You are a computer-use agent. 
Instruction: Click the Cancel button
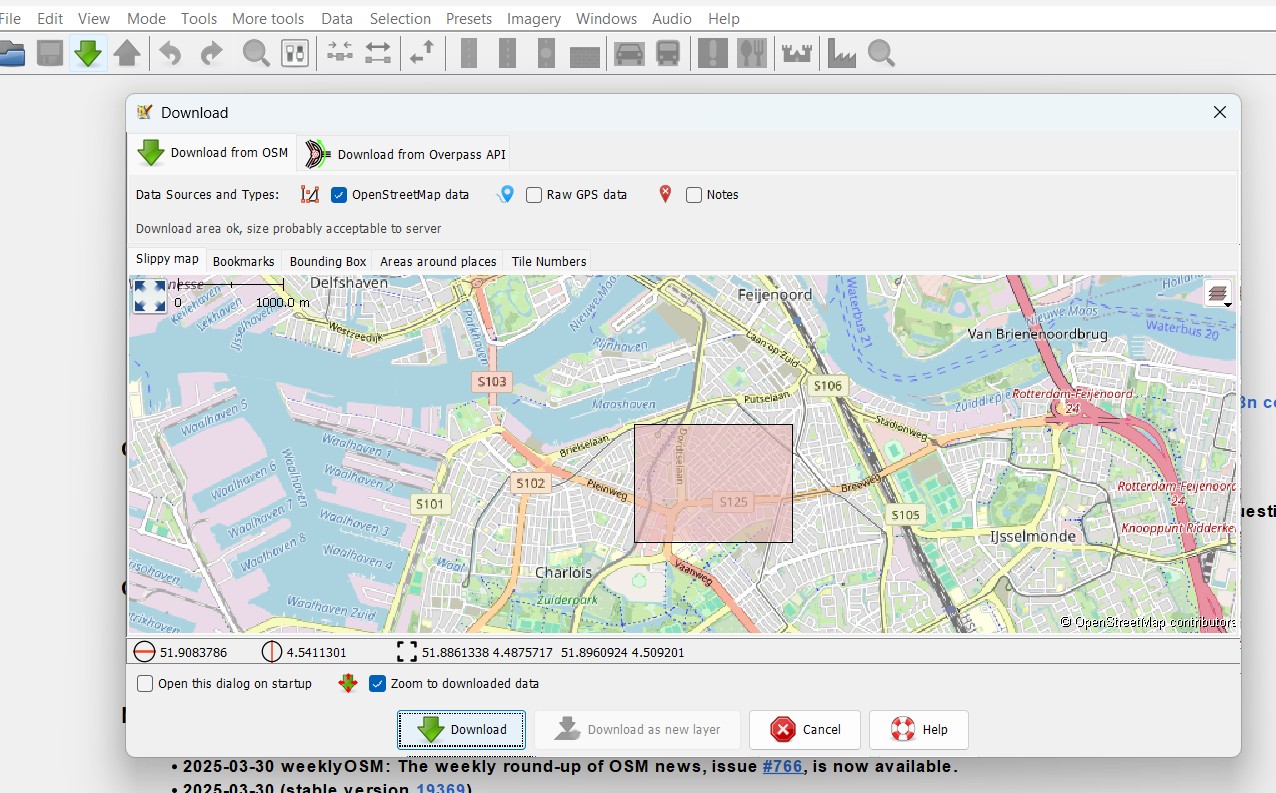click(805, 730)
